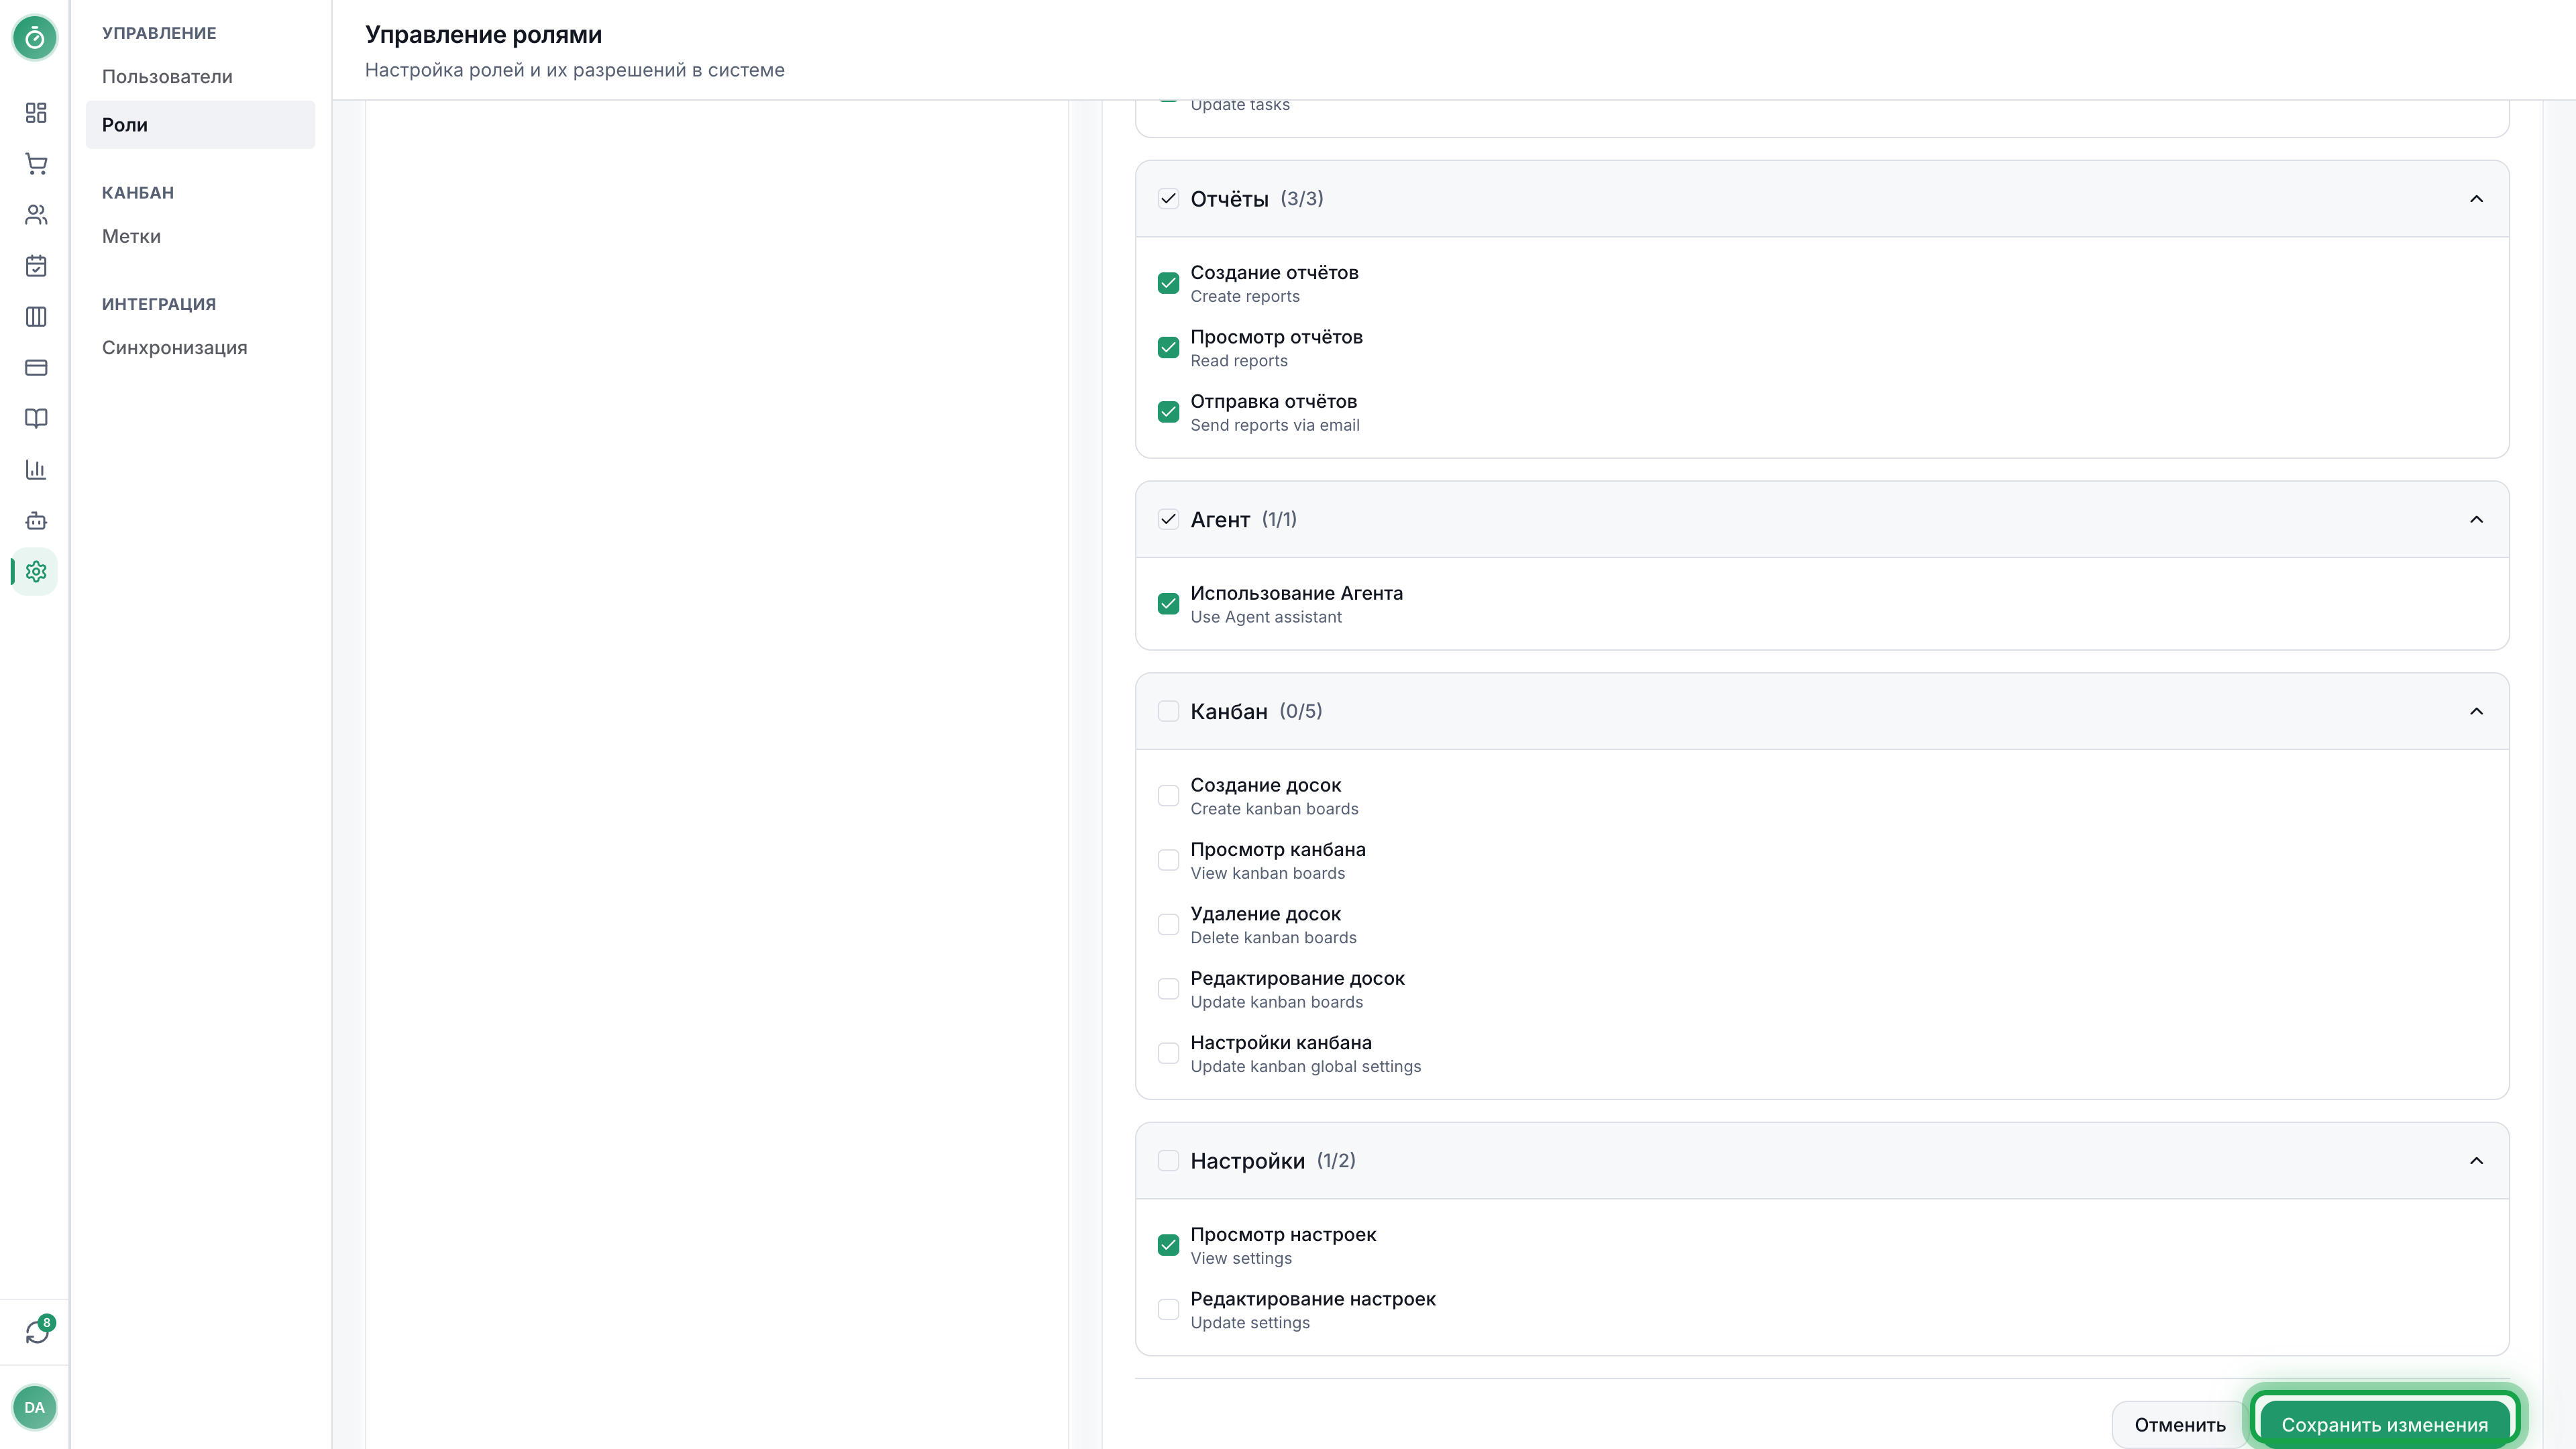This screenshot has width=2576, height=1449.
Task: Click the Агент (1/1) header title
Action: point(1243,519)
